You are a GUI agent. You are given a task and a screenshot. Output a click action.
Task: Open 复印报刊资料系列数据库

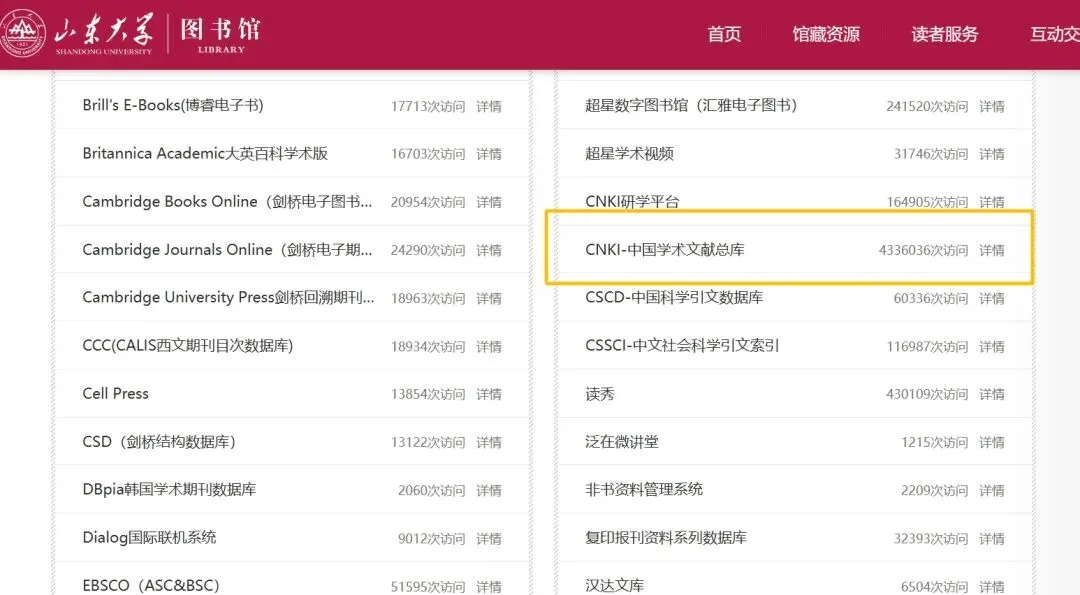665,537
